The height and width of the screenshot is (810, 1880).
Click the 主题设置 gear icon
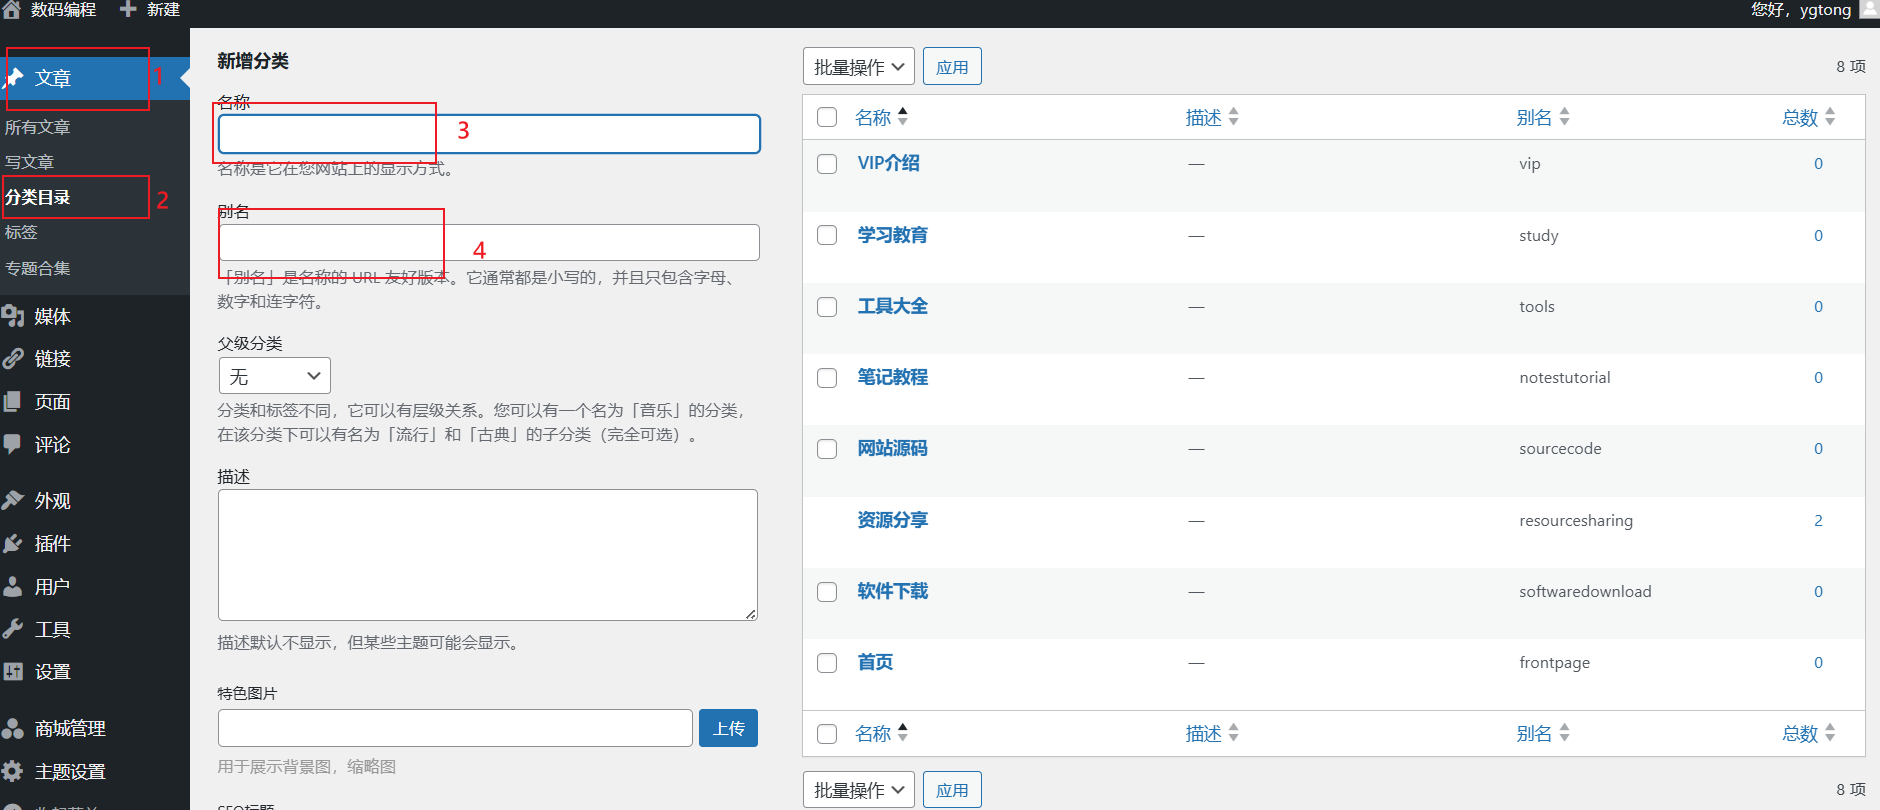(x=13, y=772)
